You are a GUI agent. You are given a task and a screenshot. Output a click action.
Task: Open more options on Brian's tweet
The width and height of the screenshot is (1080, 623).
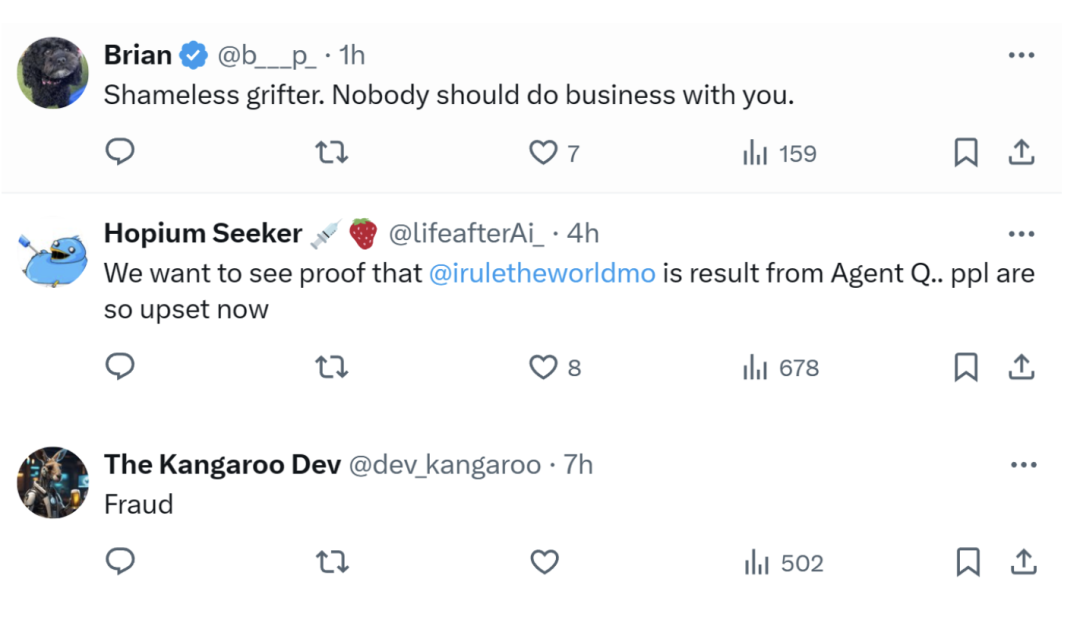pos(1021,55)
